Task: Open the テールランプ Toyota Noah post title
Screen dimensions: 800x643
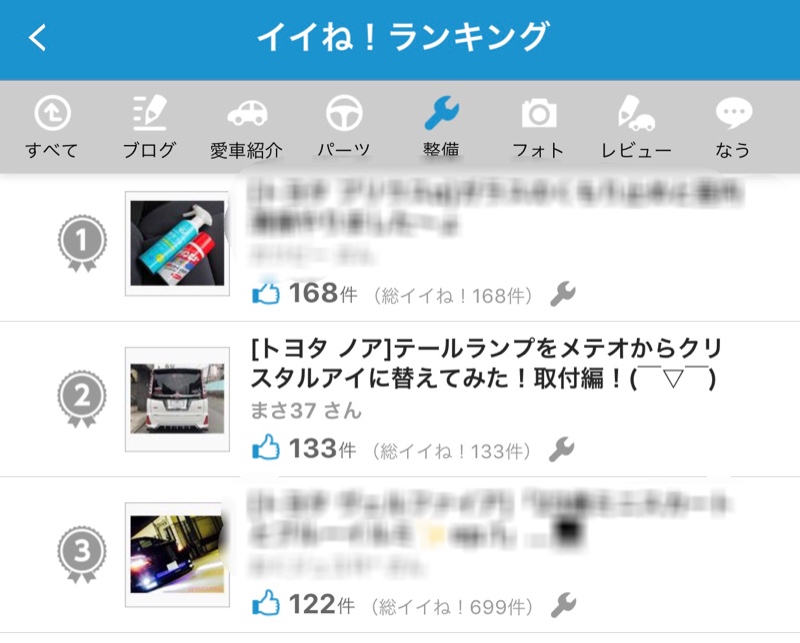Action: pyautogui.click(x=486, y=363)
